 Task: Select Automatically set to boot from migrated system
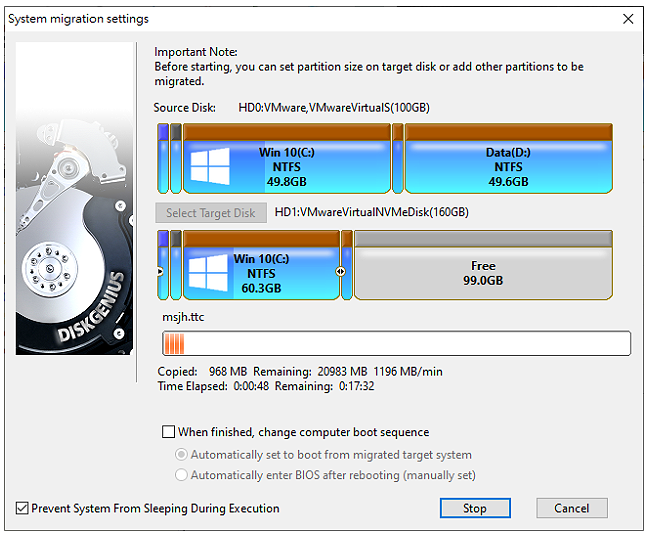tap(181, 455)
